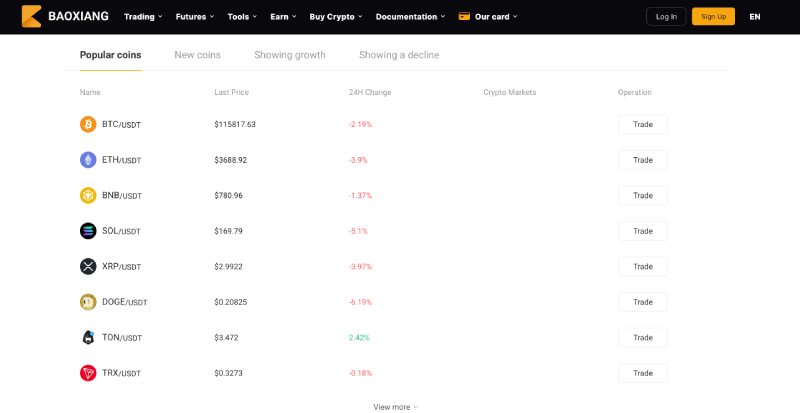Click Trade for SOL/USDT
The width and height of the screenshot is (800, 413).
pos(643,231)
